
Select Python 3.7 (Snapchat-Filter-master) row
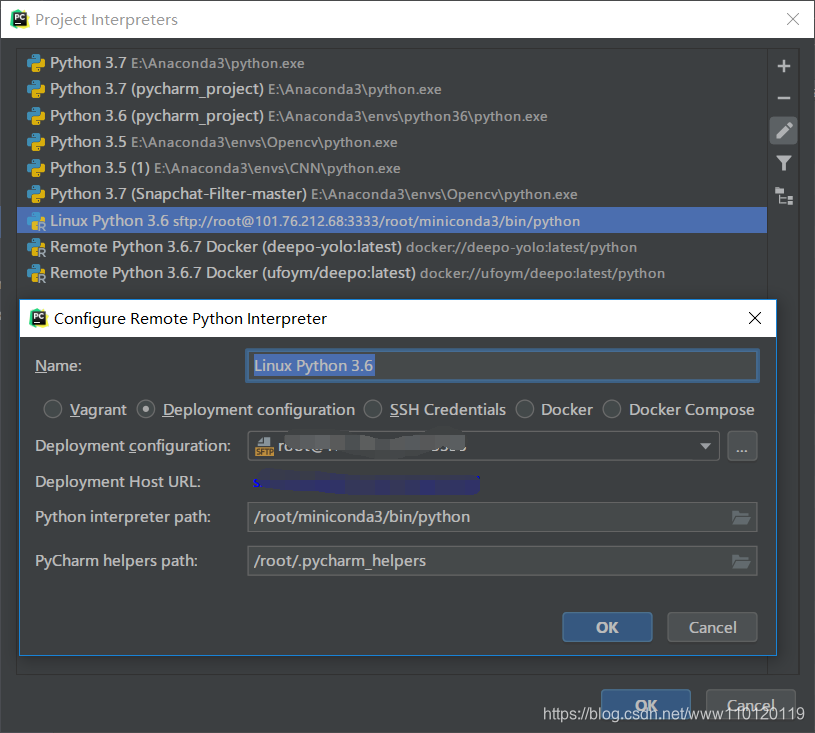click(392, 194)
